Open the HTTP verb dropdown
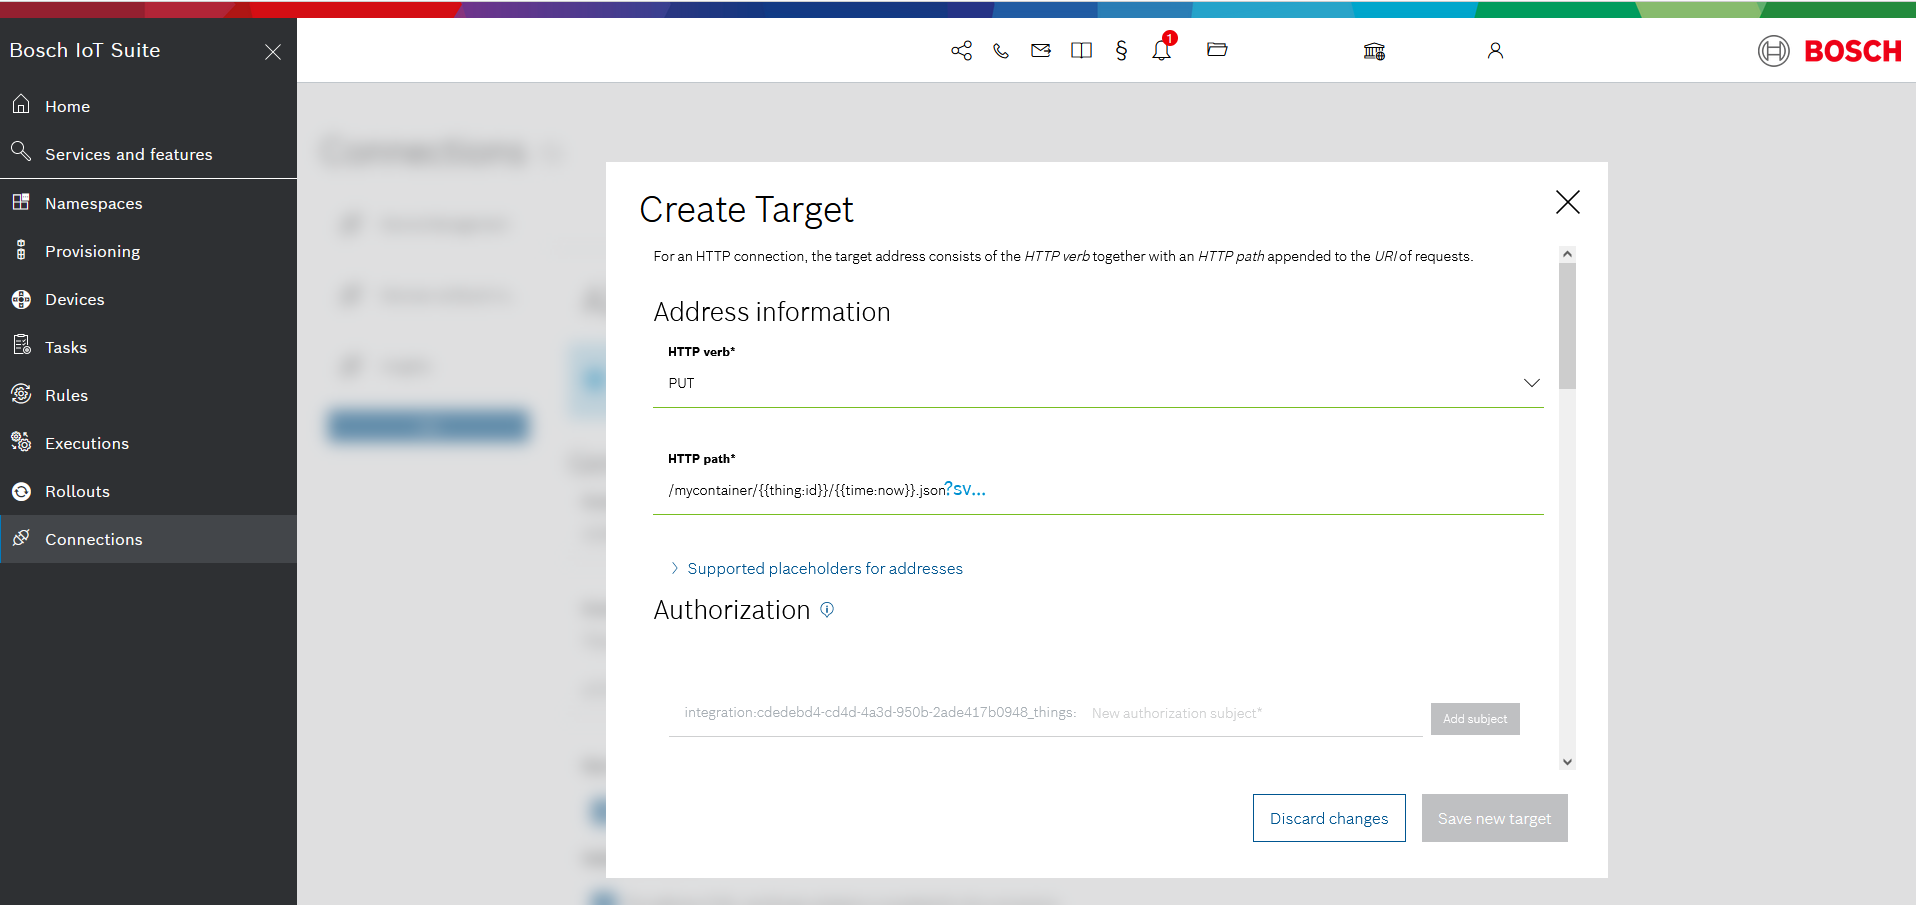 click(1098, 384)
